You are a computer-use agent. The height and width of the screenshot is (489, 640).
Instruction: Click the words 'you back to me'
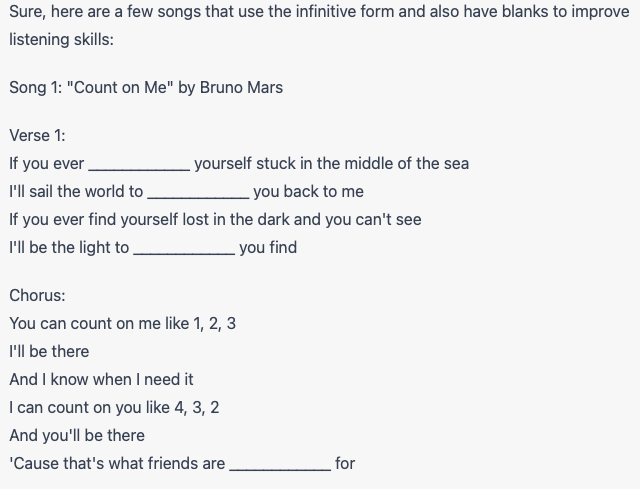click(x=309, y=192)
